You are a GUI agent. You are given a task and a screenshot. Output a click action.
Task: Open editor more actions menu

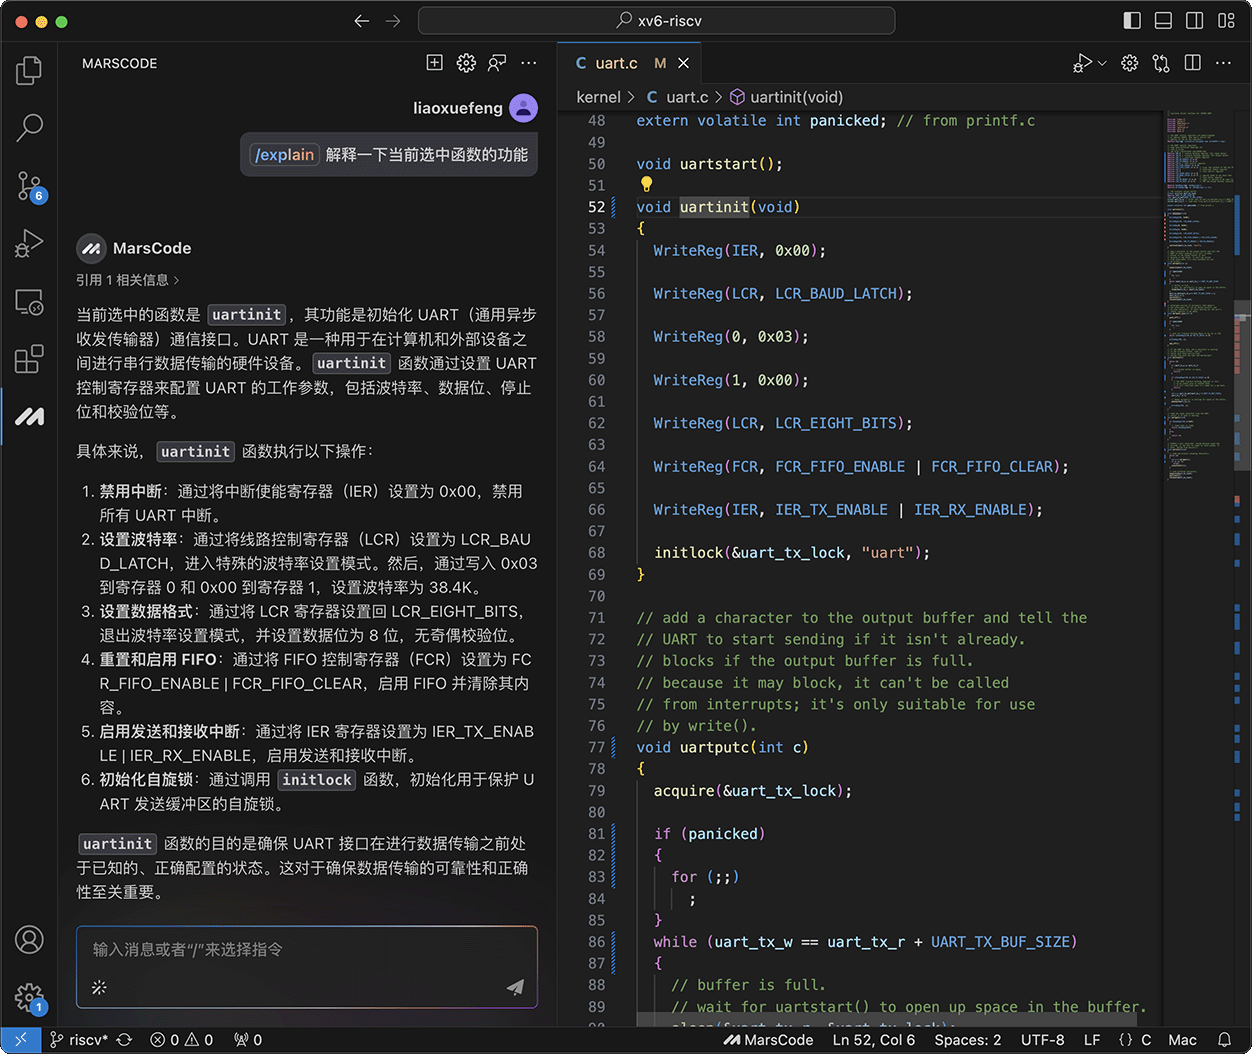[1223, 63]
